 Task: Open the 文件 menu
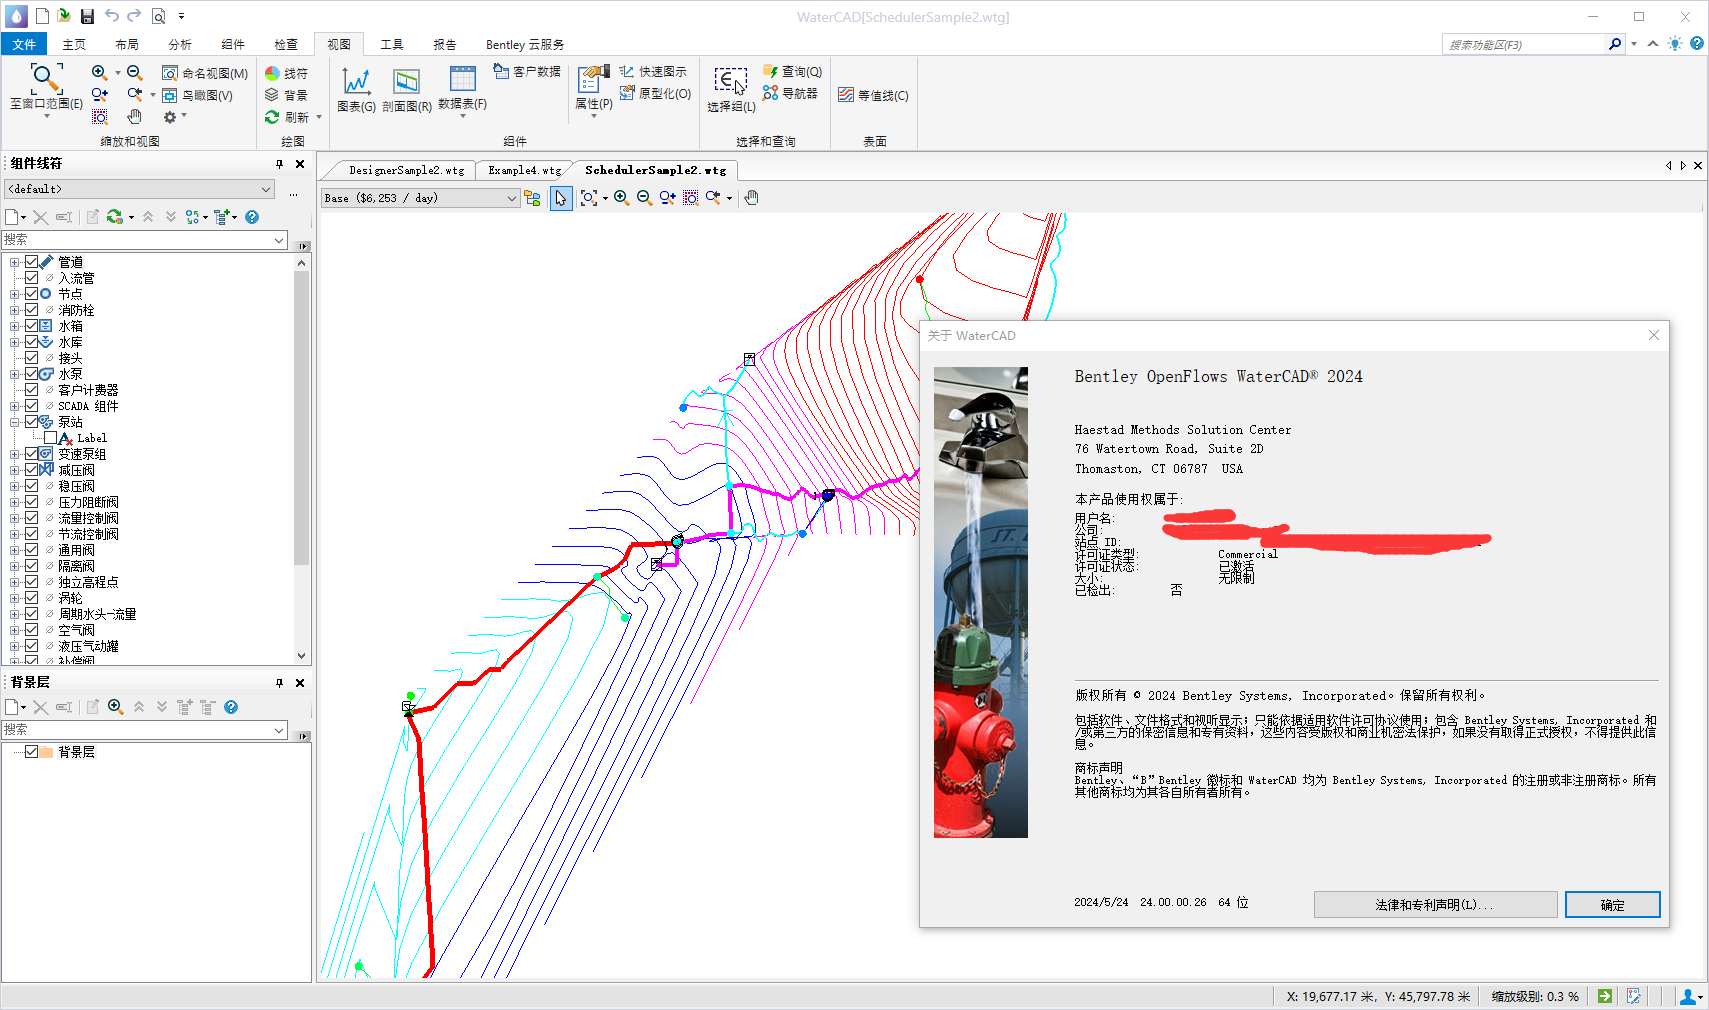(24, 44)
